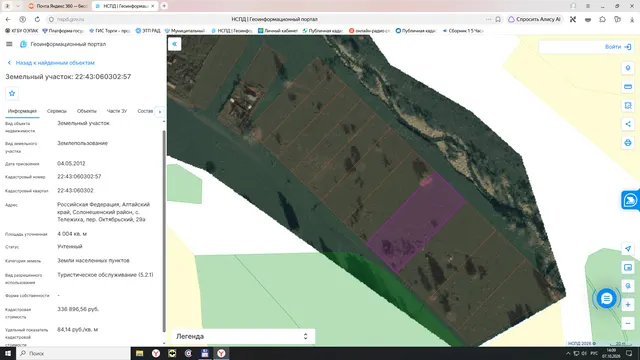Switch to the Части ЗУ tab

(x=117, y=111)
